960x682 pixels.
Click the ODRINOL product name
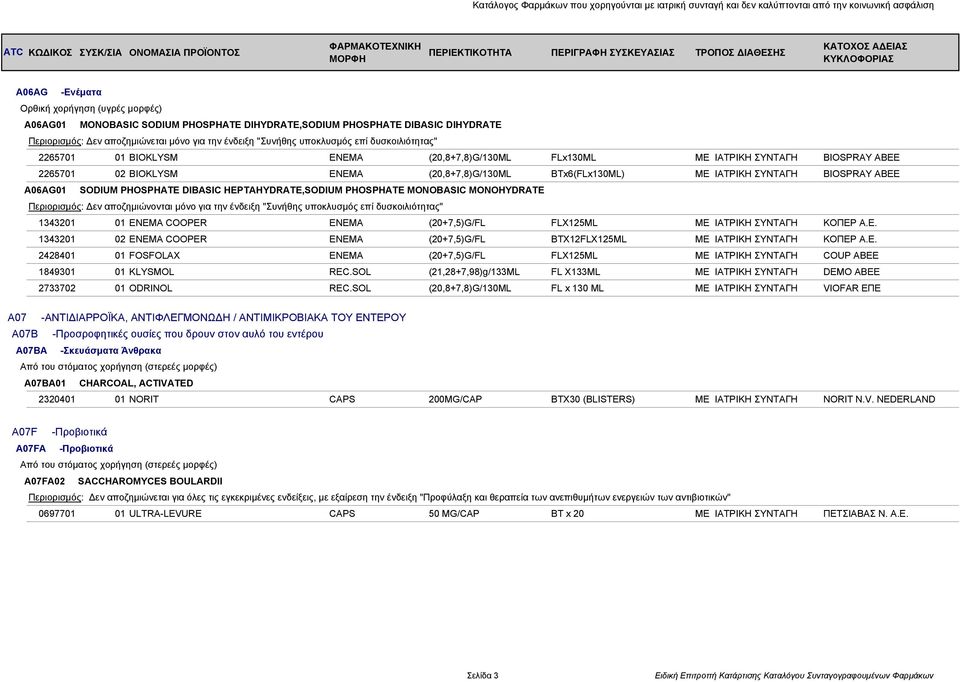(x=151, y=288)
